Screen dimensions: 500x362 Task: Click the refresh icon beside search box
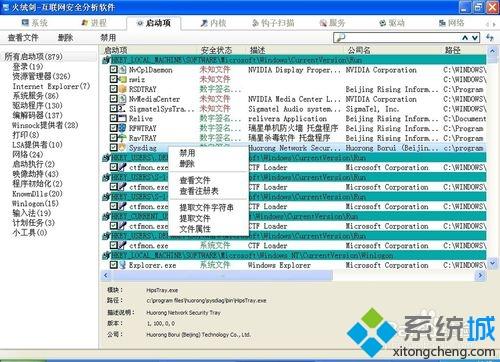[490, 37]
